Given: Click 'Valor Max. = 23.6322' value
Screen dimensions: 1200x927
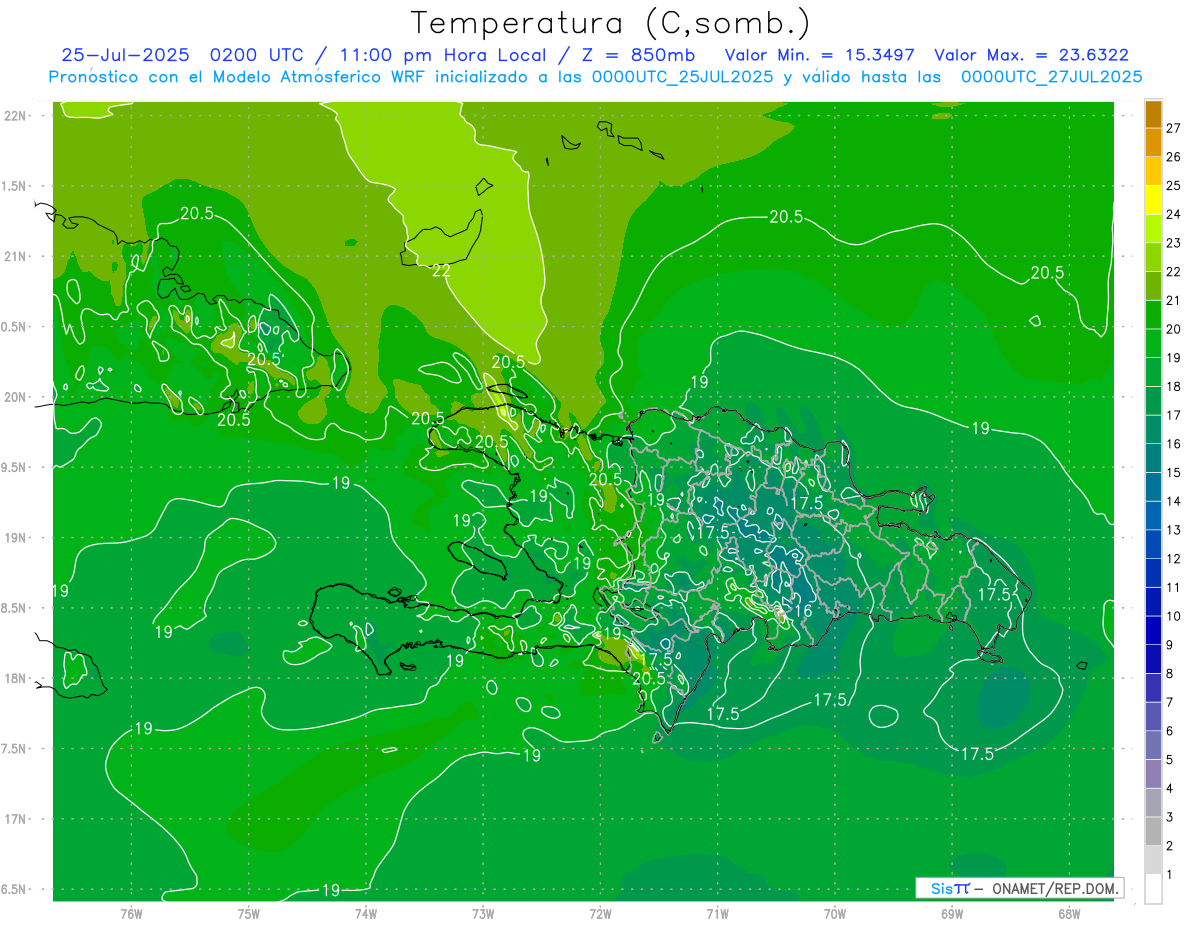Looking at the screenshot, I should click(1031, 55).
